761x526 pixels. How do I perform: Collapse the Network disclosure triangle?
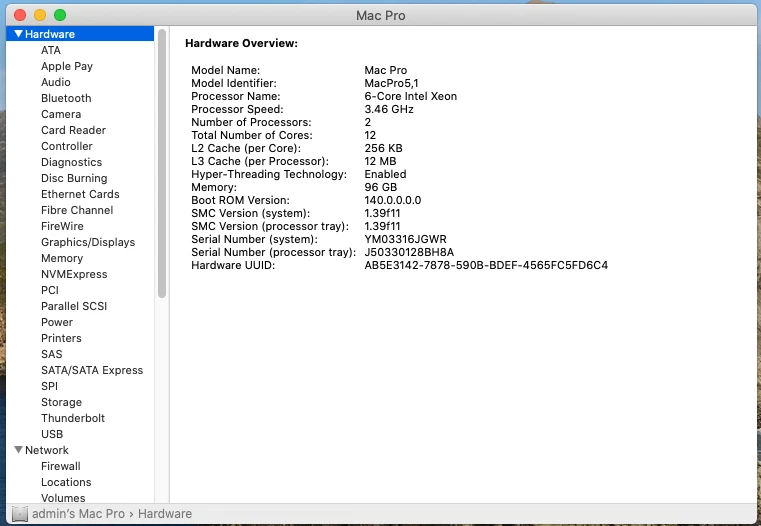[18, 450]
